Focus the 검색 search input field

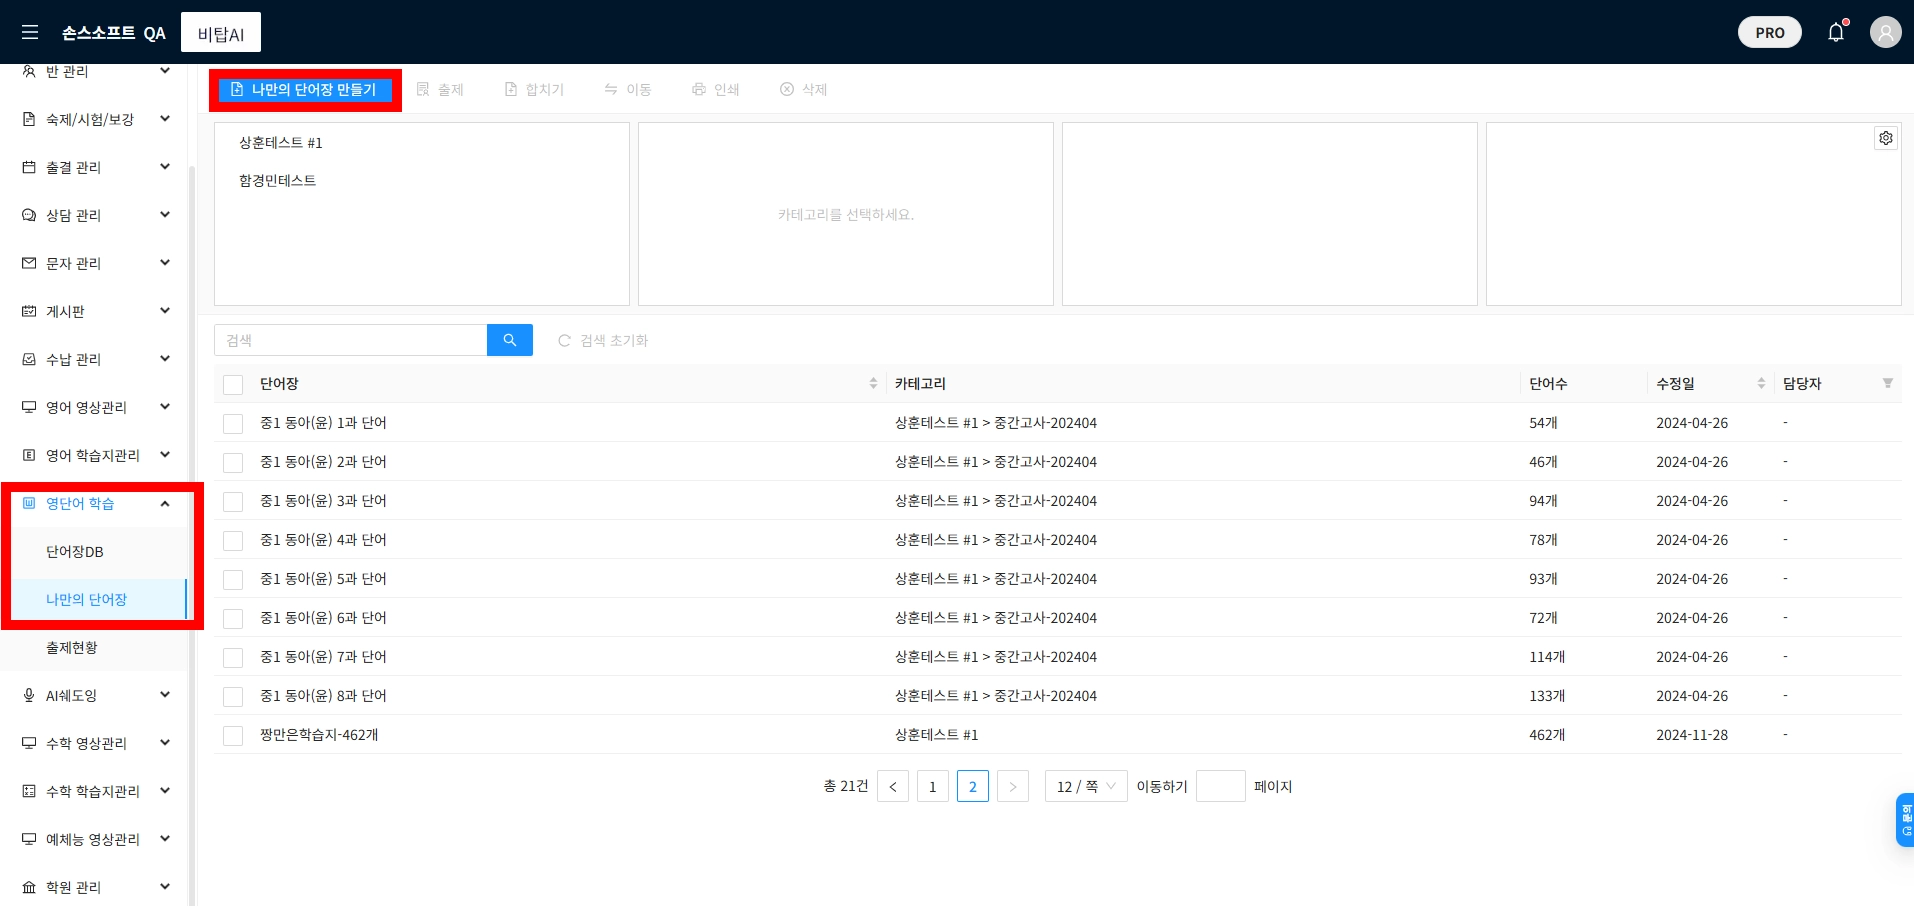[350, 340]
